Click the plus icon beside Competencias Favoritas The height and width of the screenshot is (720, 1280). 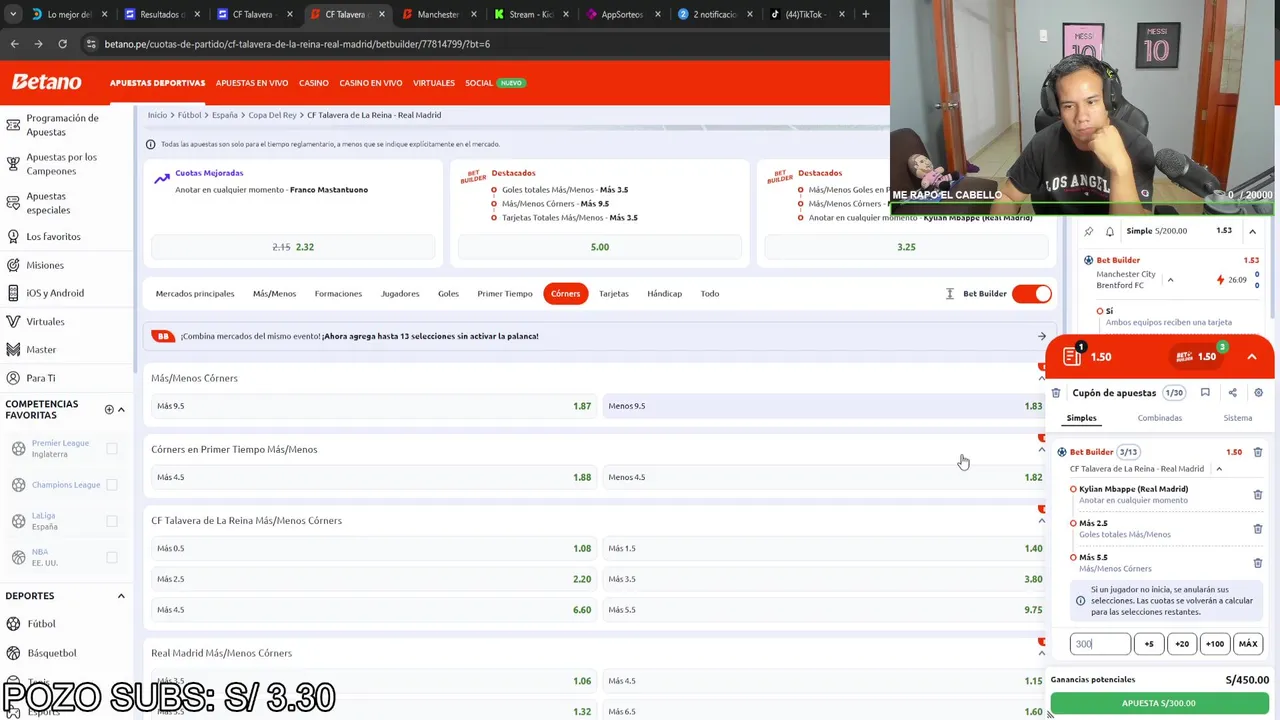click(x=109, y=409)
